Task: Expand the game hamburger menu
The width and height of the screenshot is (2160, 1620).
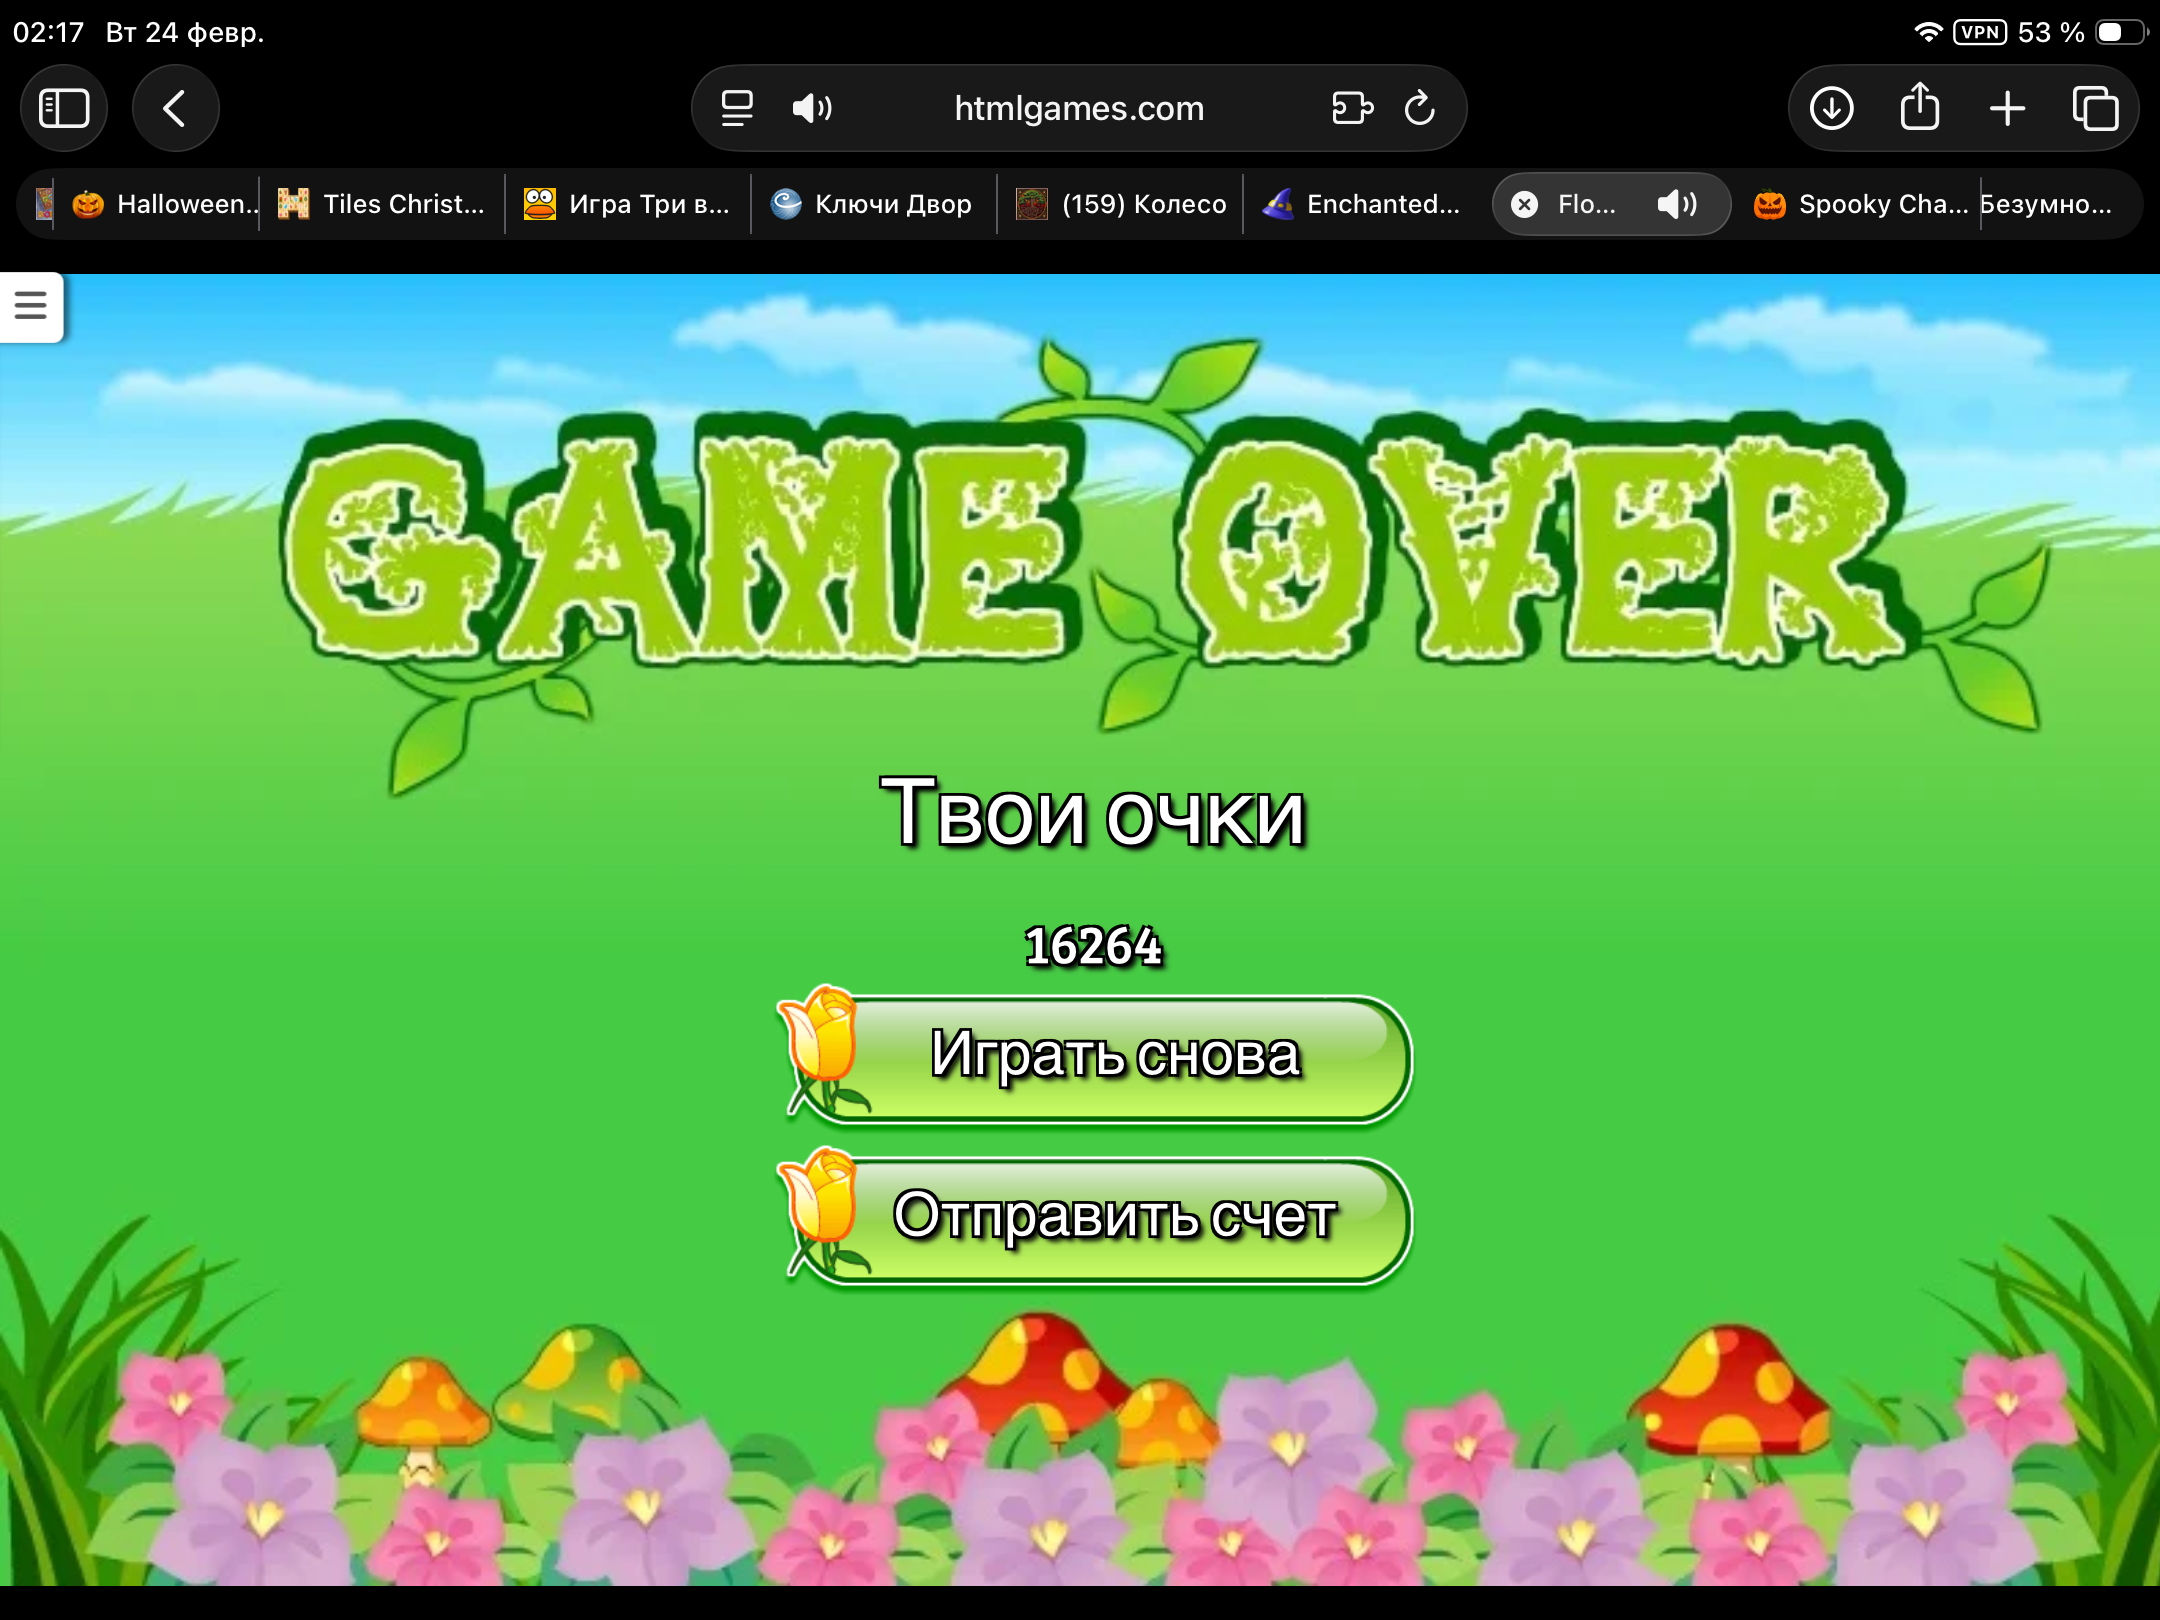Action: (x=31, y=305)
